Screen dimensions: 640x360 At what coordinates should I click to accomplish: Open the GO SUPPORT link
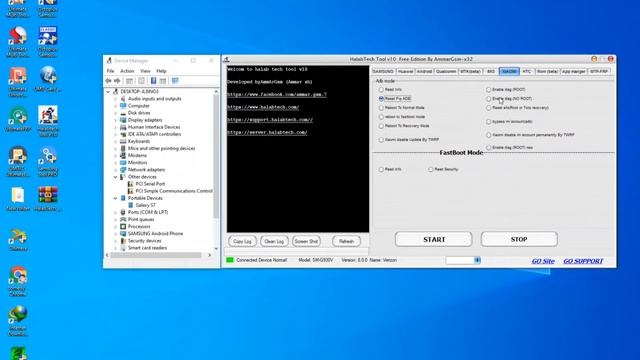pos(583,261)
